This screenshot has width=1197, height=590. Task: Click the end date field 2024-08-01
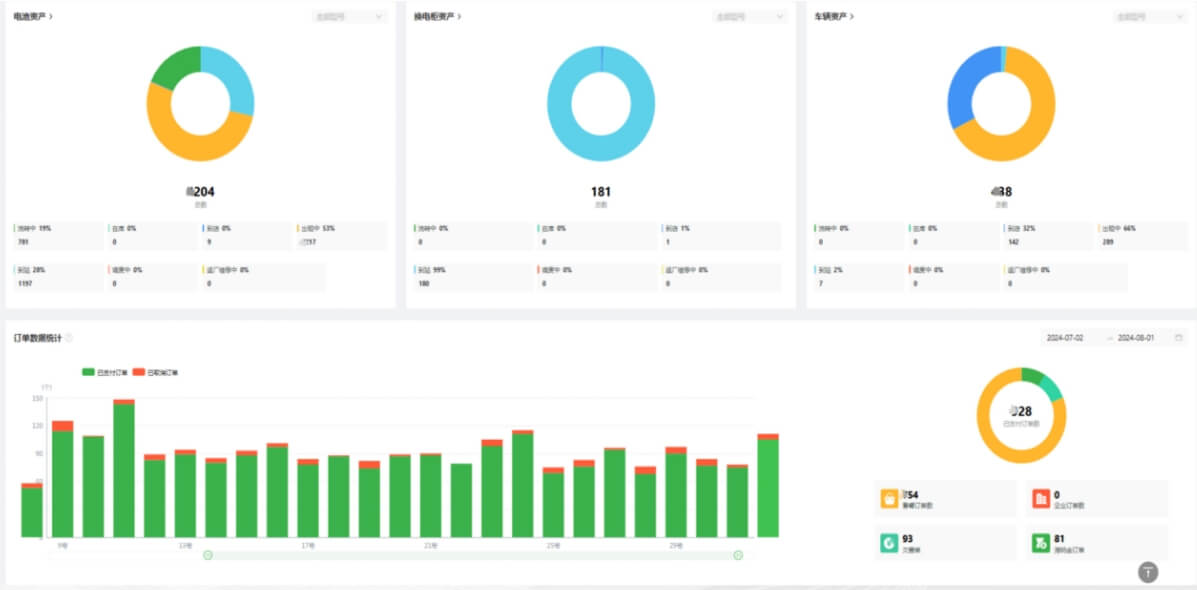click(1136, 338)
